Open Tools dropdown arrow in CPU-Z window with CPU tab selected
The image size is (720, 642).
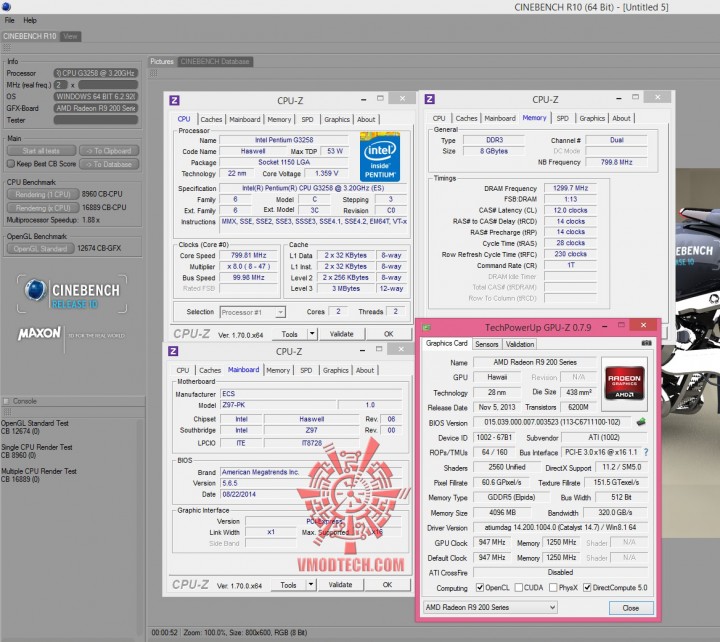[312, 334]
